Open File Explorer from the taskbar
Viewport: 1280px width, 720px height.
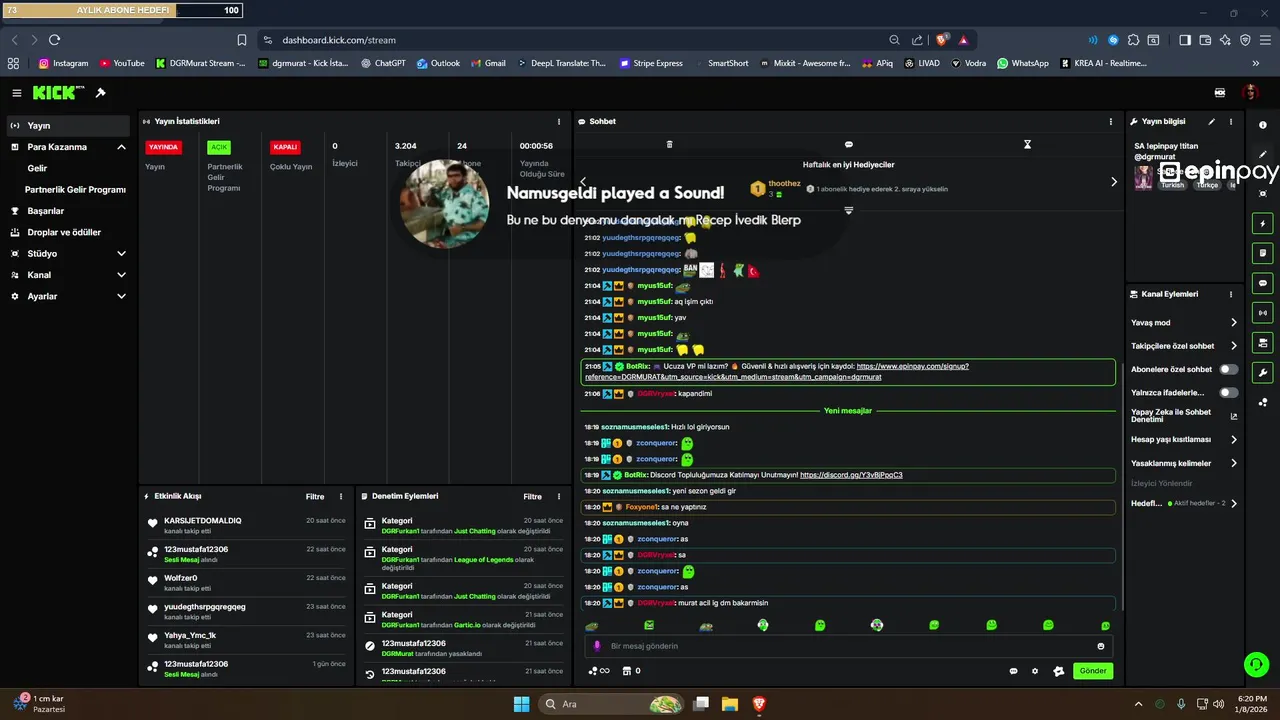pos(730,704)
